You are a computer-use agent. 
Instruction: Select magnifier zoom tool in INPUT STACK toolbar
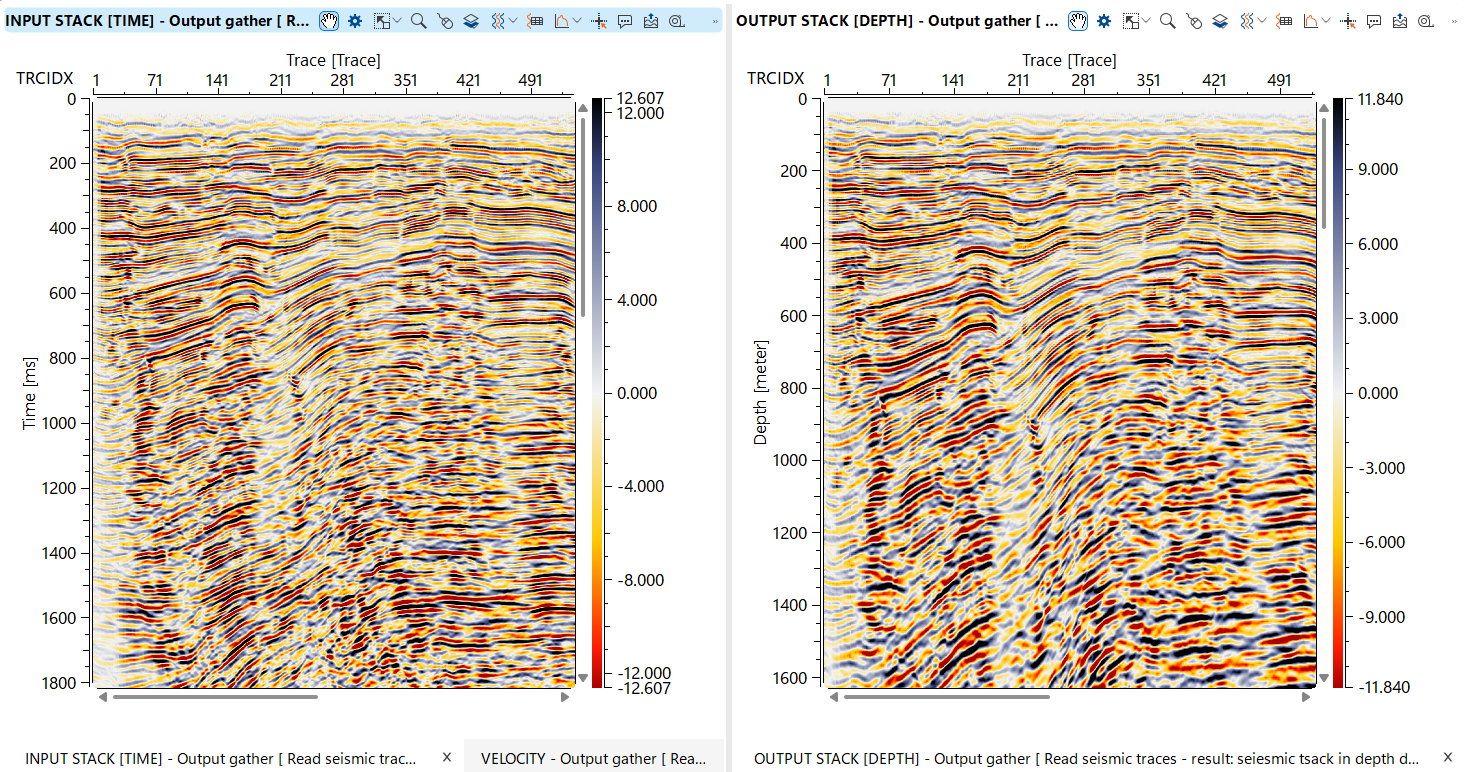[418, 20]
